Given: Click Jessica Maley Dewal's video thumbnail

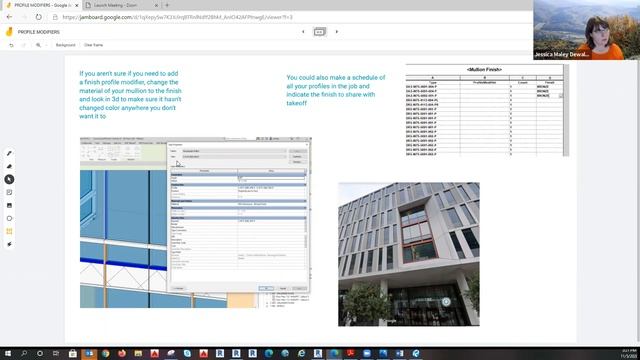Looking at the screenshot, I should (587, 30).
